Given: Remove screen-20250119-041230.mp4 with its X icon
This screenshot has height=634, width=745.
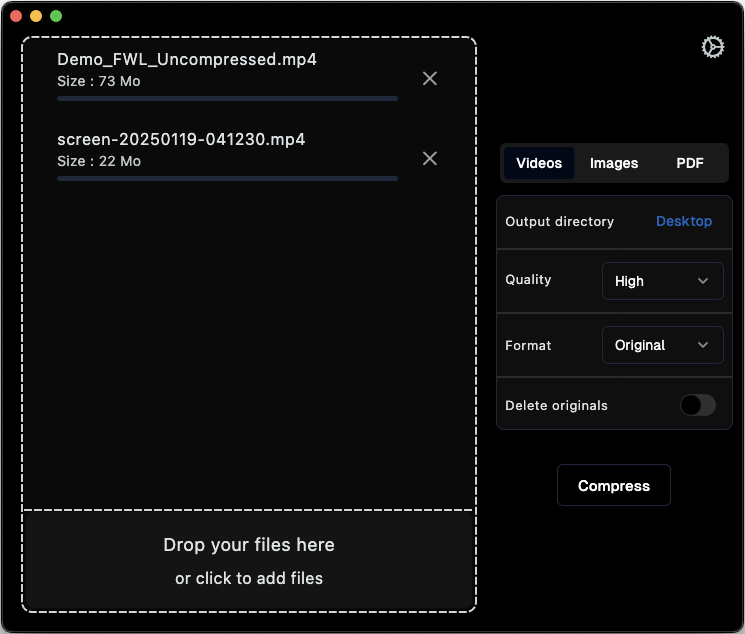Looking at the screenshot, I should coord(430,158).
